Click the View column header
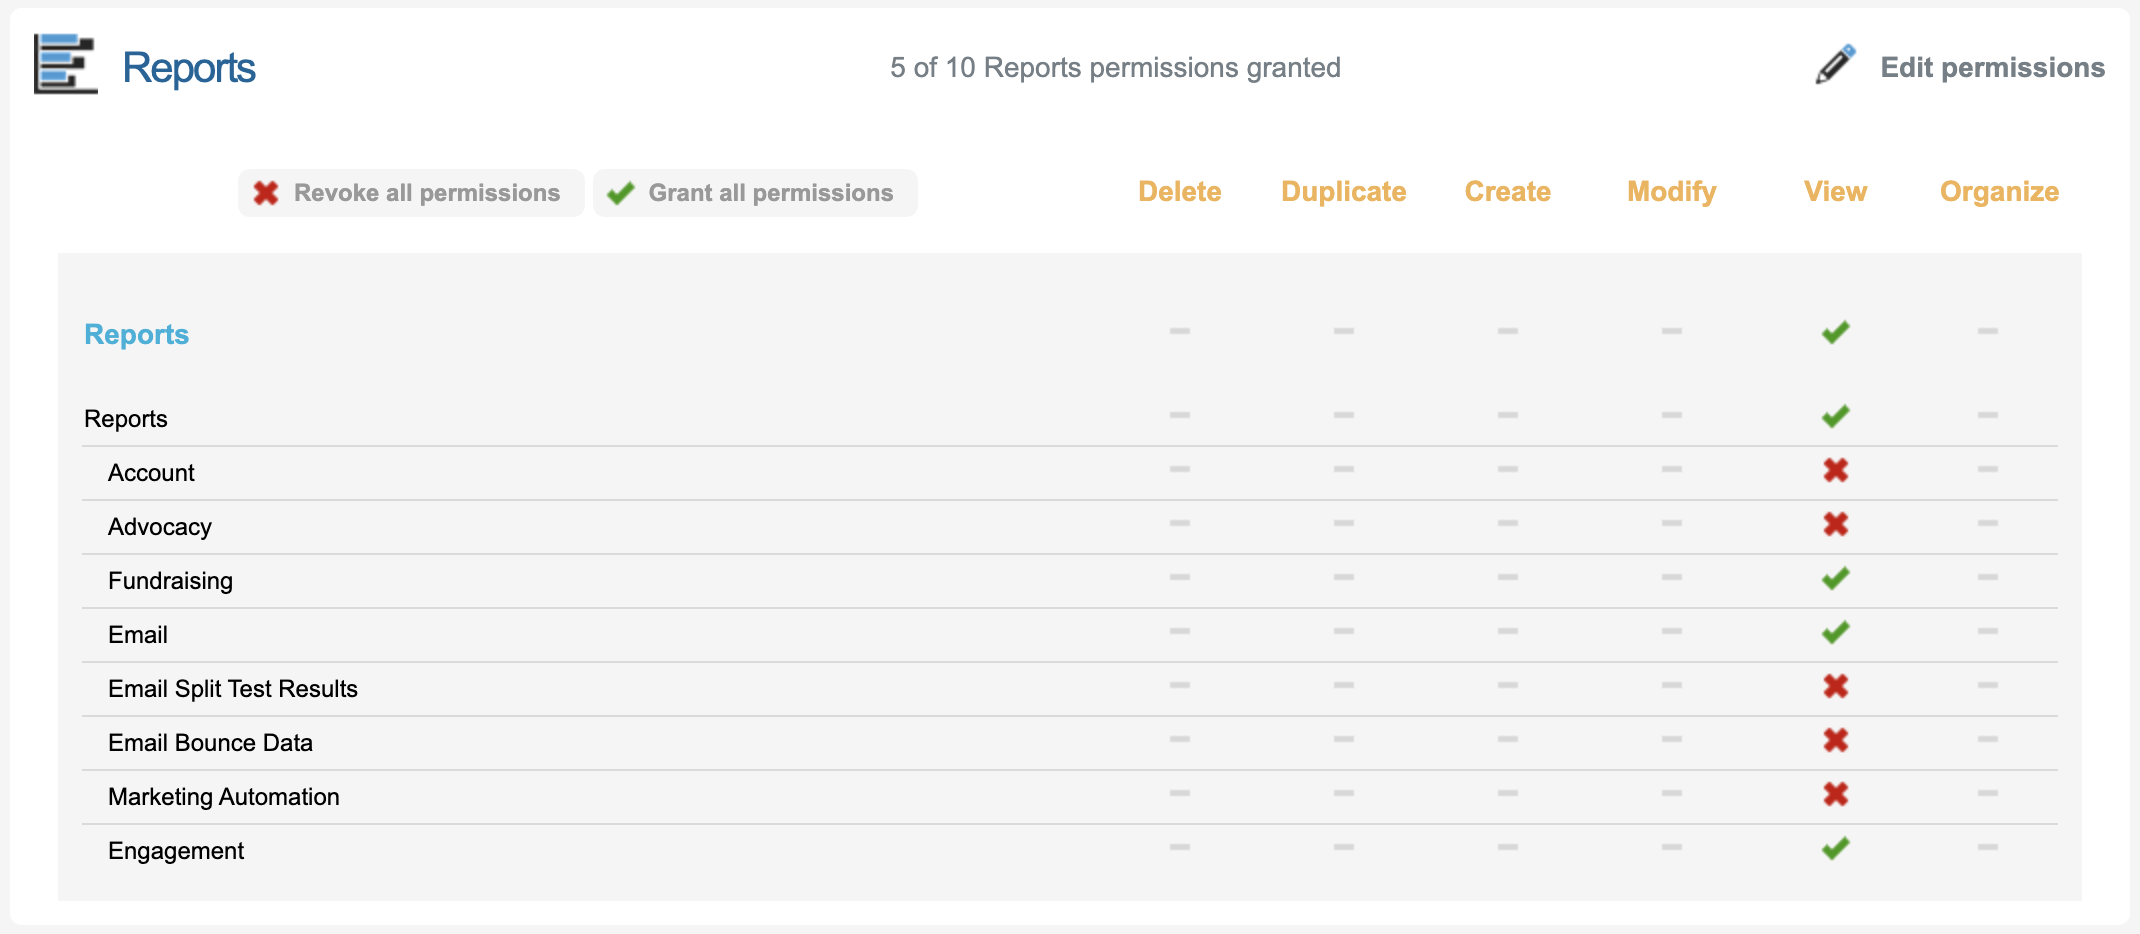The height and width of the screenshot is (934, 2140). pyautogui.click(x=1835, y=192)
